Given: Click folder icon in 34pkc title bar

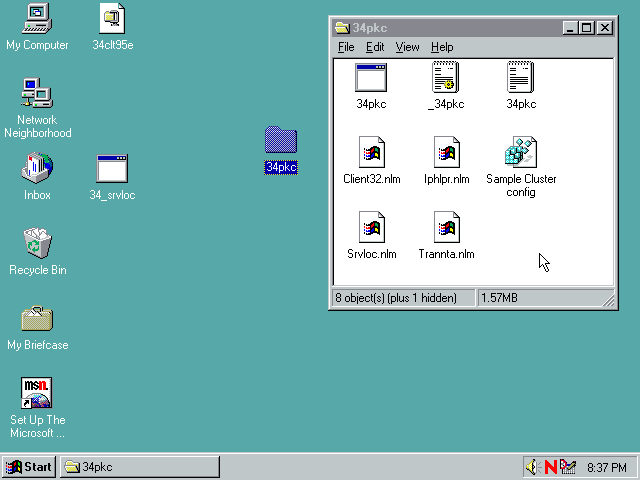Looking at the screenshot, I should [x=342, y=28].
